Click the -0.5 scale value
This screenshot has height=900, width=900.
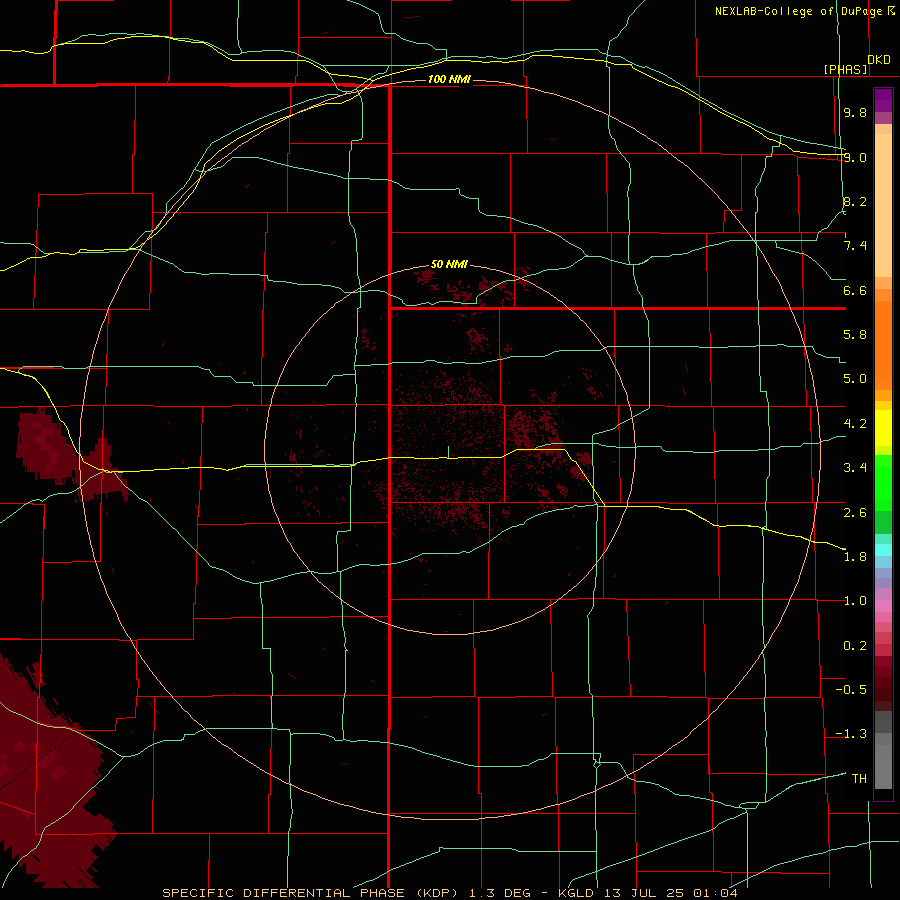(851, 689)
